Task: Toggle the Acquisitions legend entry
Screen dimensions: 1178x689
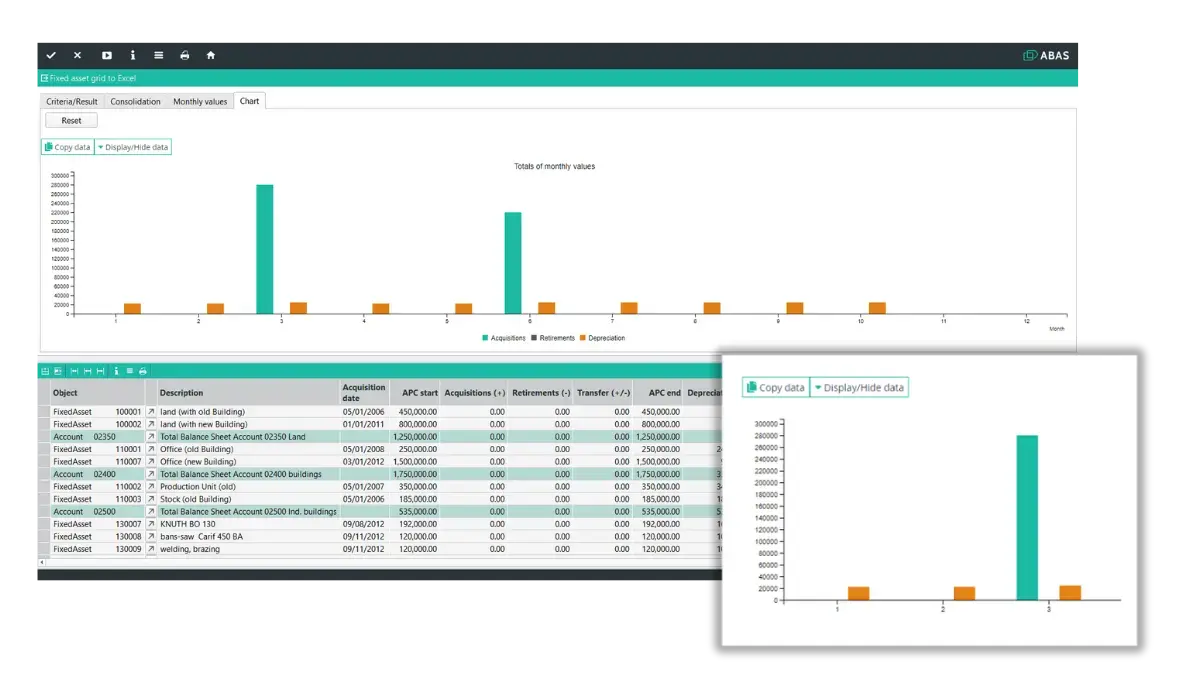Action: (x=503, y=338)
